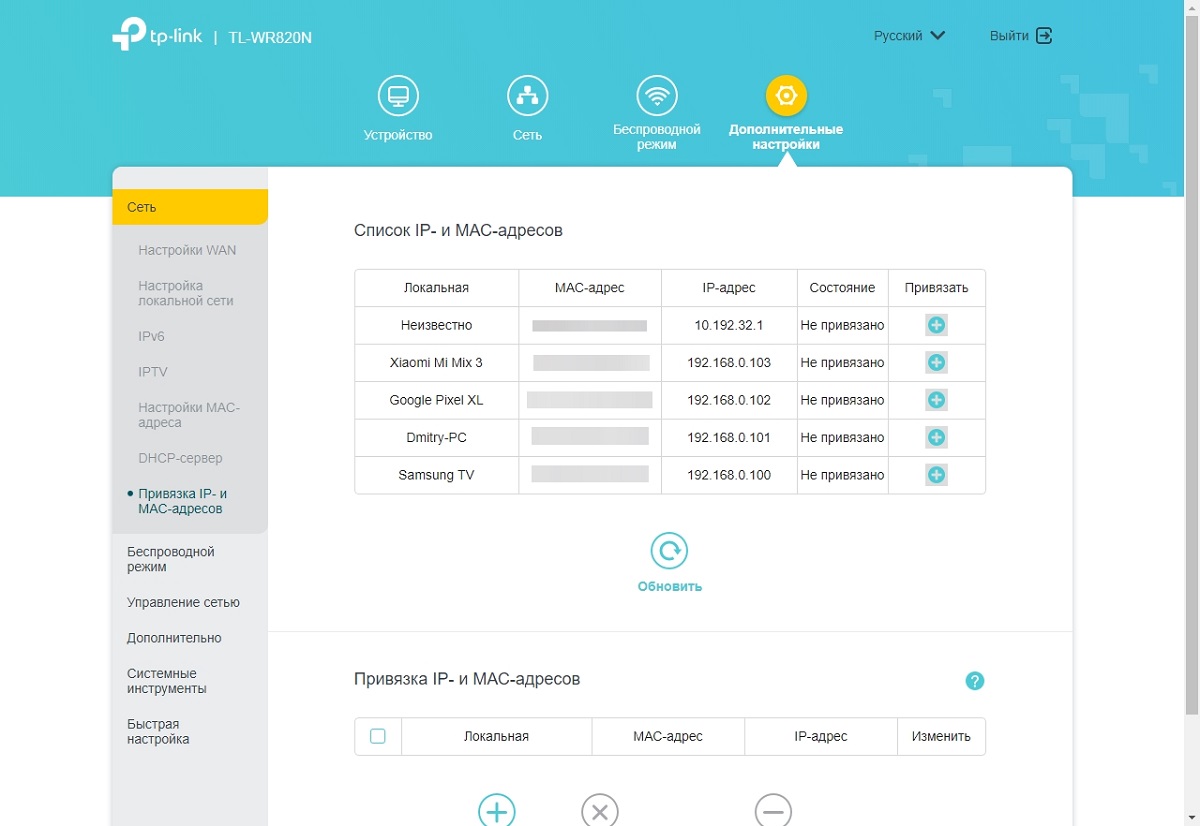Click the minus circle icon
Viewport: 1200px width, 826px height.
(x=773, y=811)
